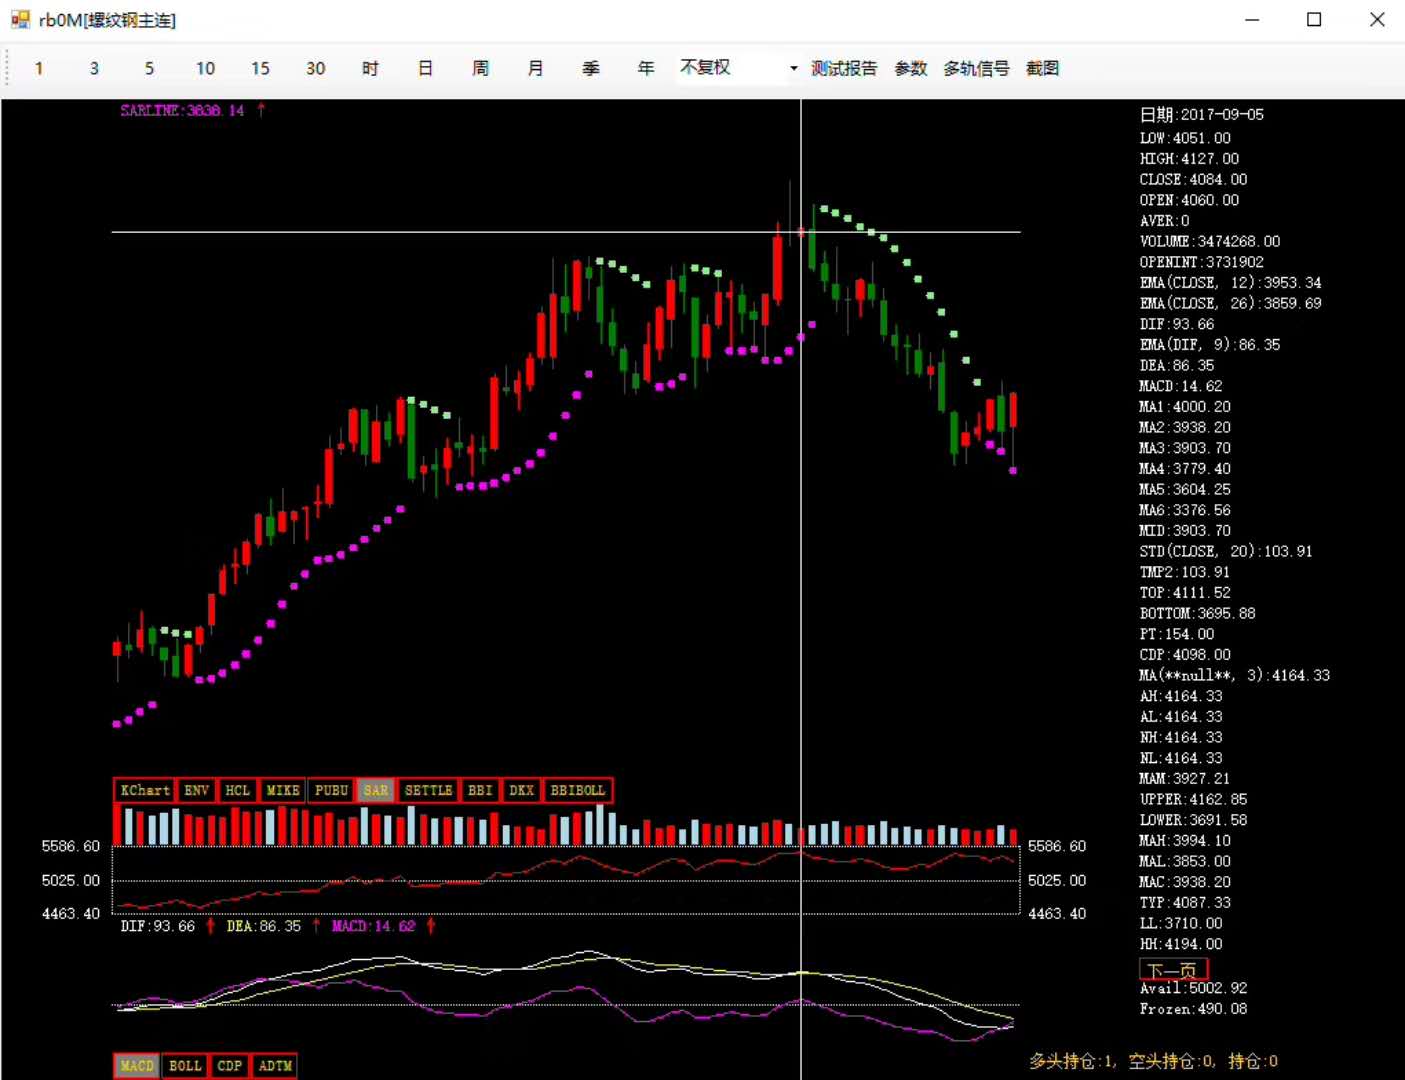
Task: Switch to the 日 daily period
Action: click(x=425, y=68)
